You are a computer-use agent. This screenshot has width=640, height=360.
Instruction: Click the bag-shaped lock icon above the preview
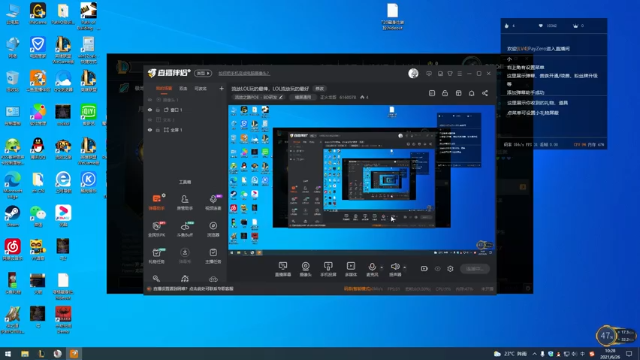click(445, 93)
